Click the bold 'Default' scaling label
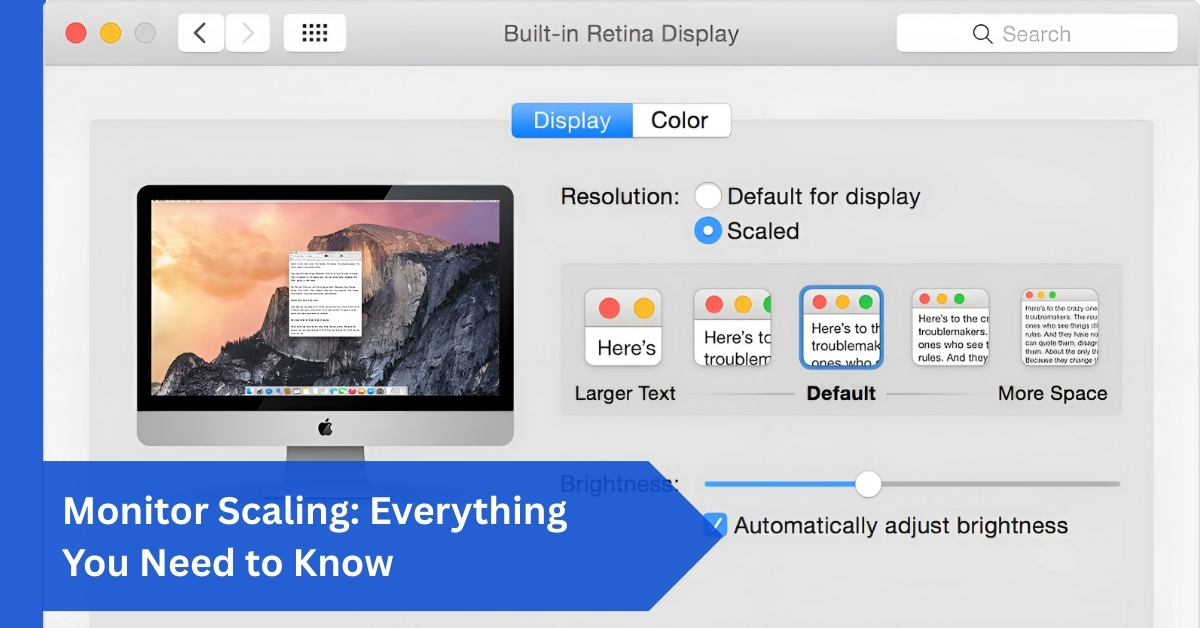 [841, 393]
